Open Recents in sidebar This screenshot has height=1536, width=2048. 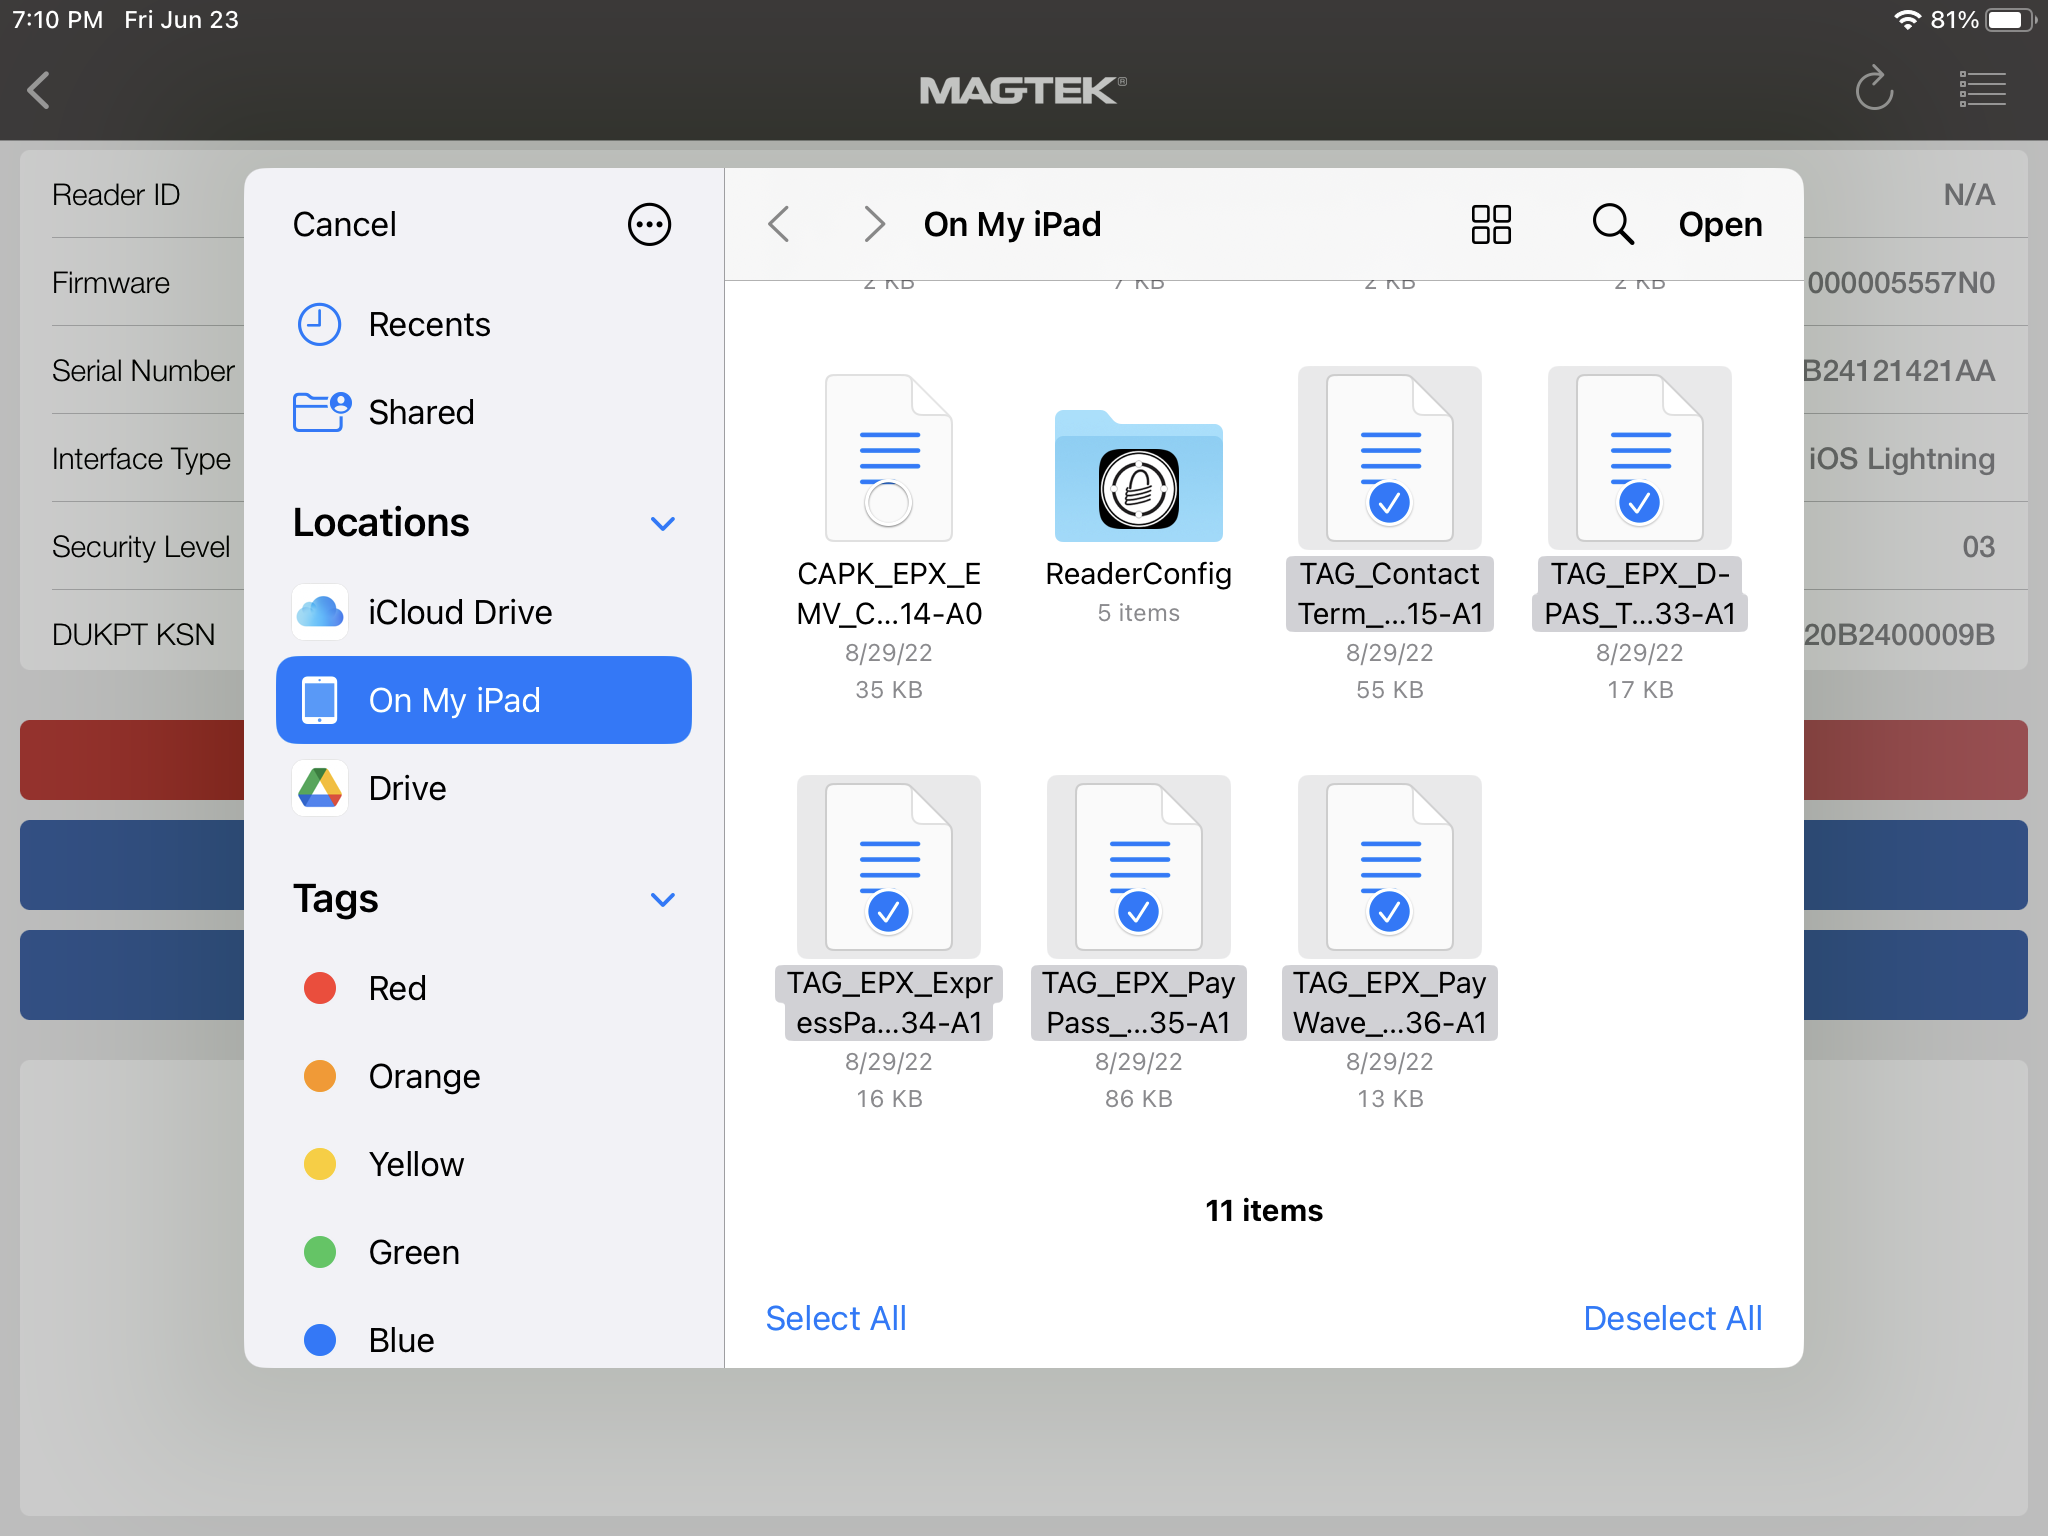point(484,324)
